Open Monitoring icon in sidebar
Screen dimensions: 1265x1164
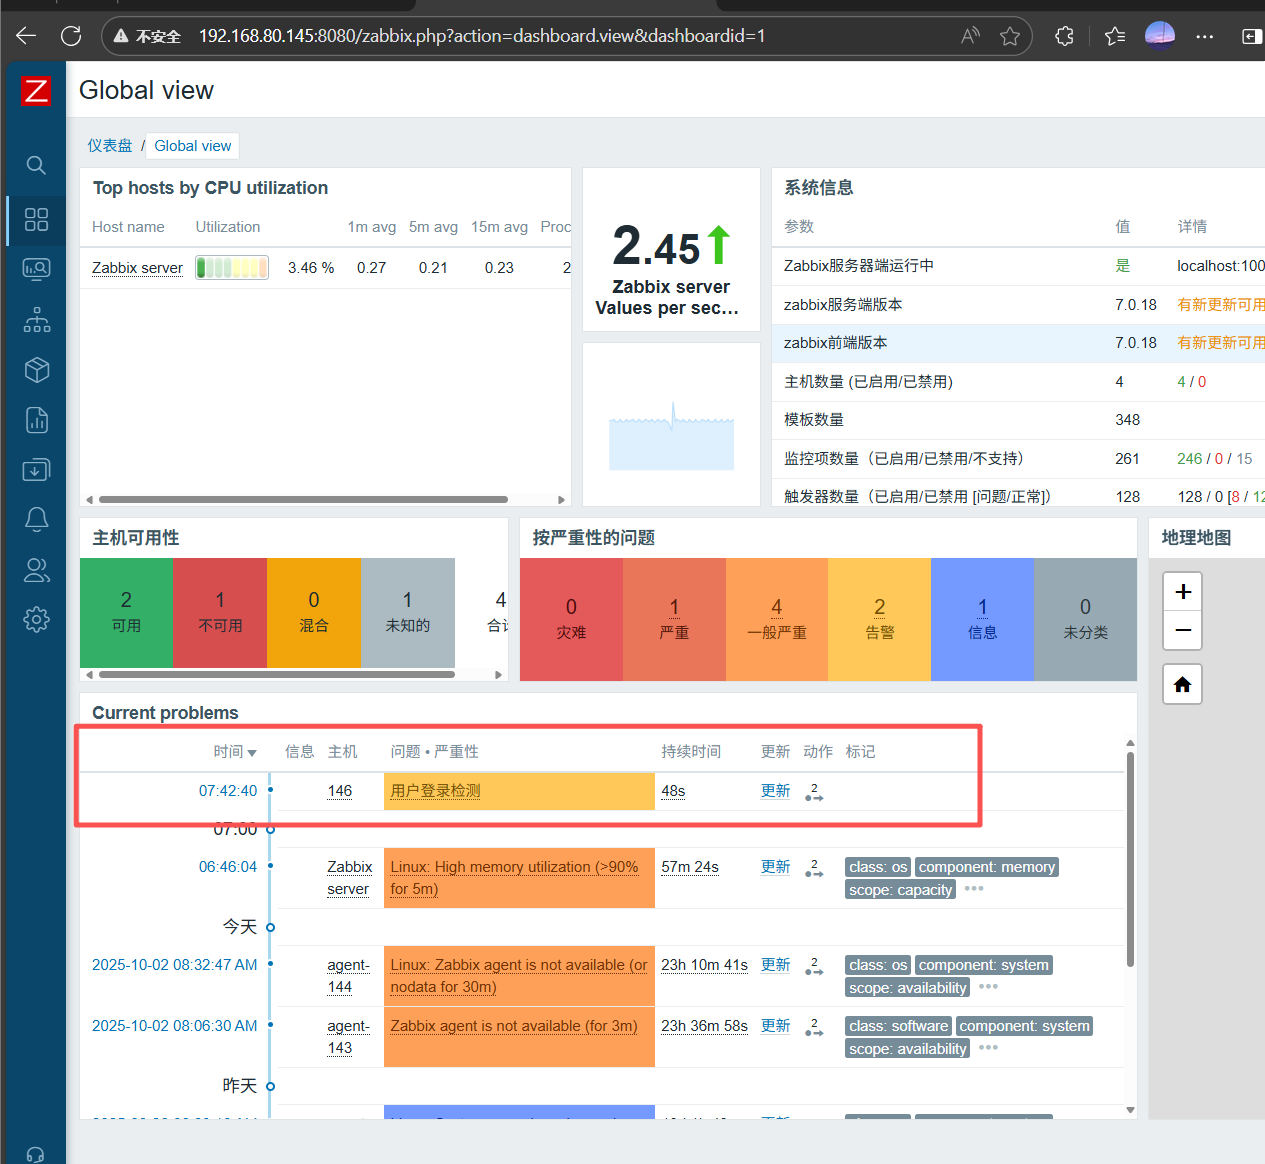click(36, 269)
